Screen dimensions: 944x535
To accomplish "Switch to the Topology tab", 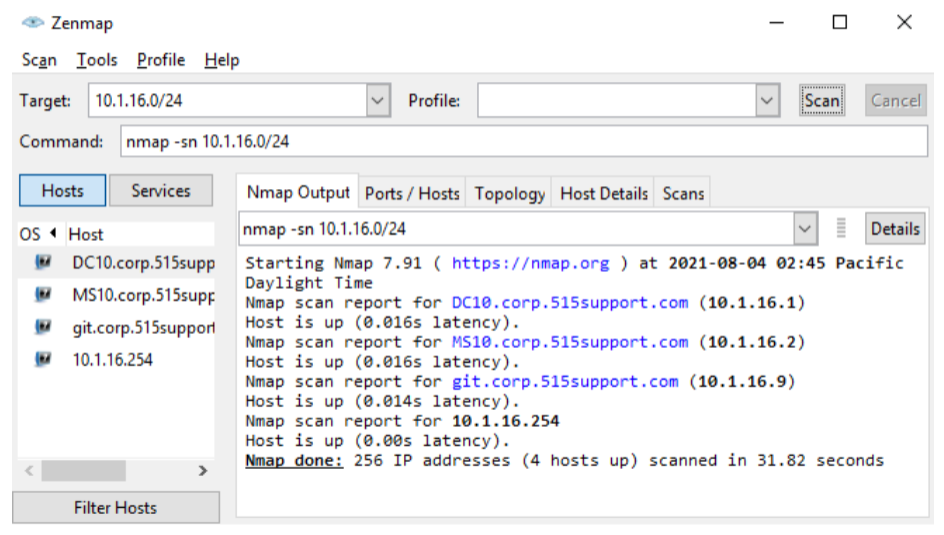I will pos(509,194).
